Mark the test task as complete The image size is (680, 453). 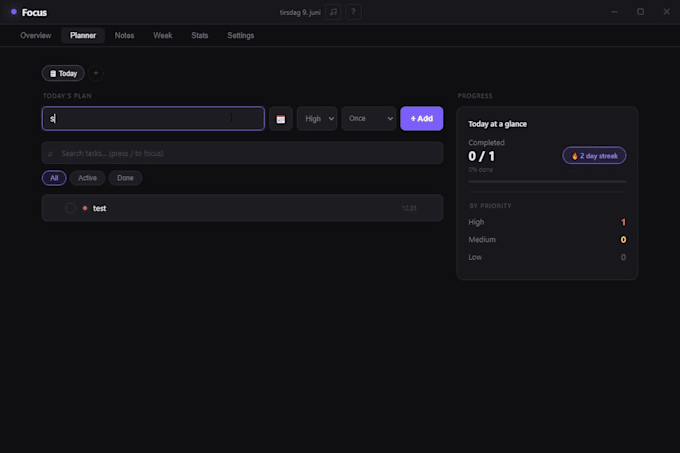(70, 208)
